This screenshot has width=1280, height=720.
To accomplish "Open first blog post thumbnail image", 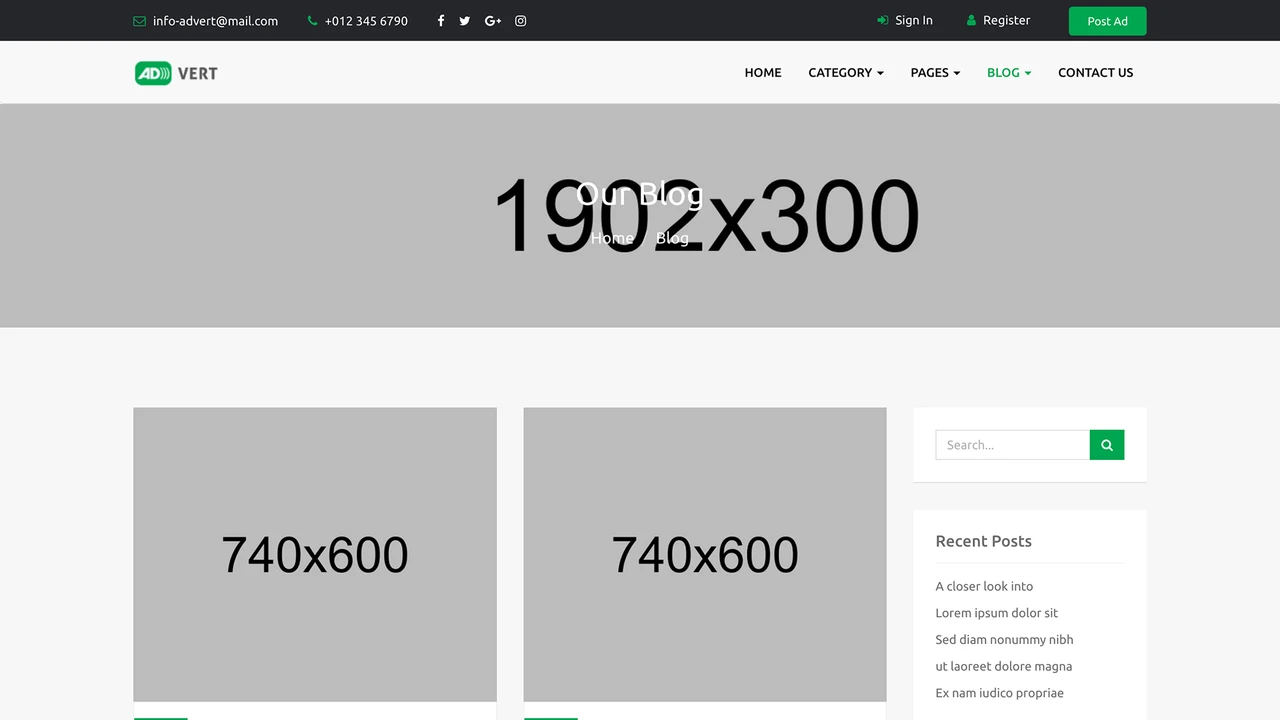I will coord(315,554).
